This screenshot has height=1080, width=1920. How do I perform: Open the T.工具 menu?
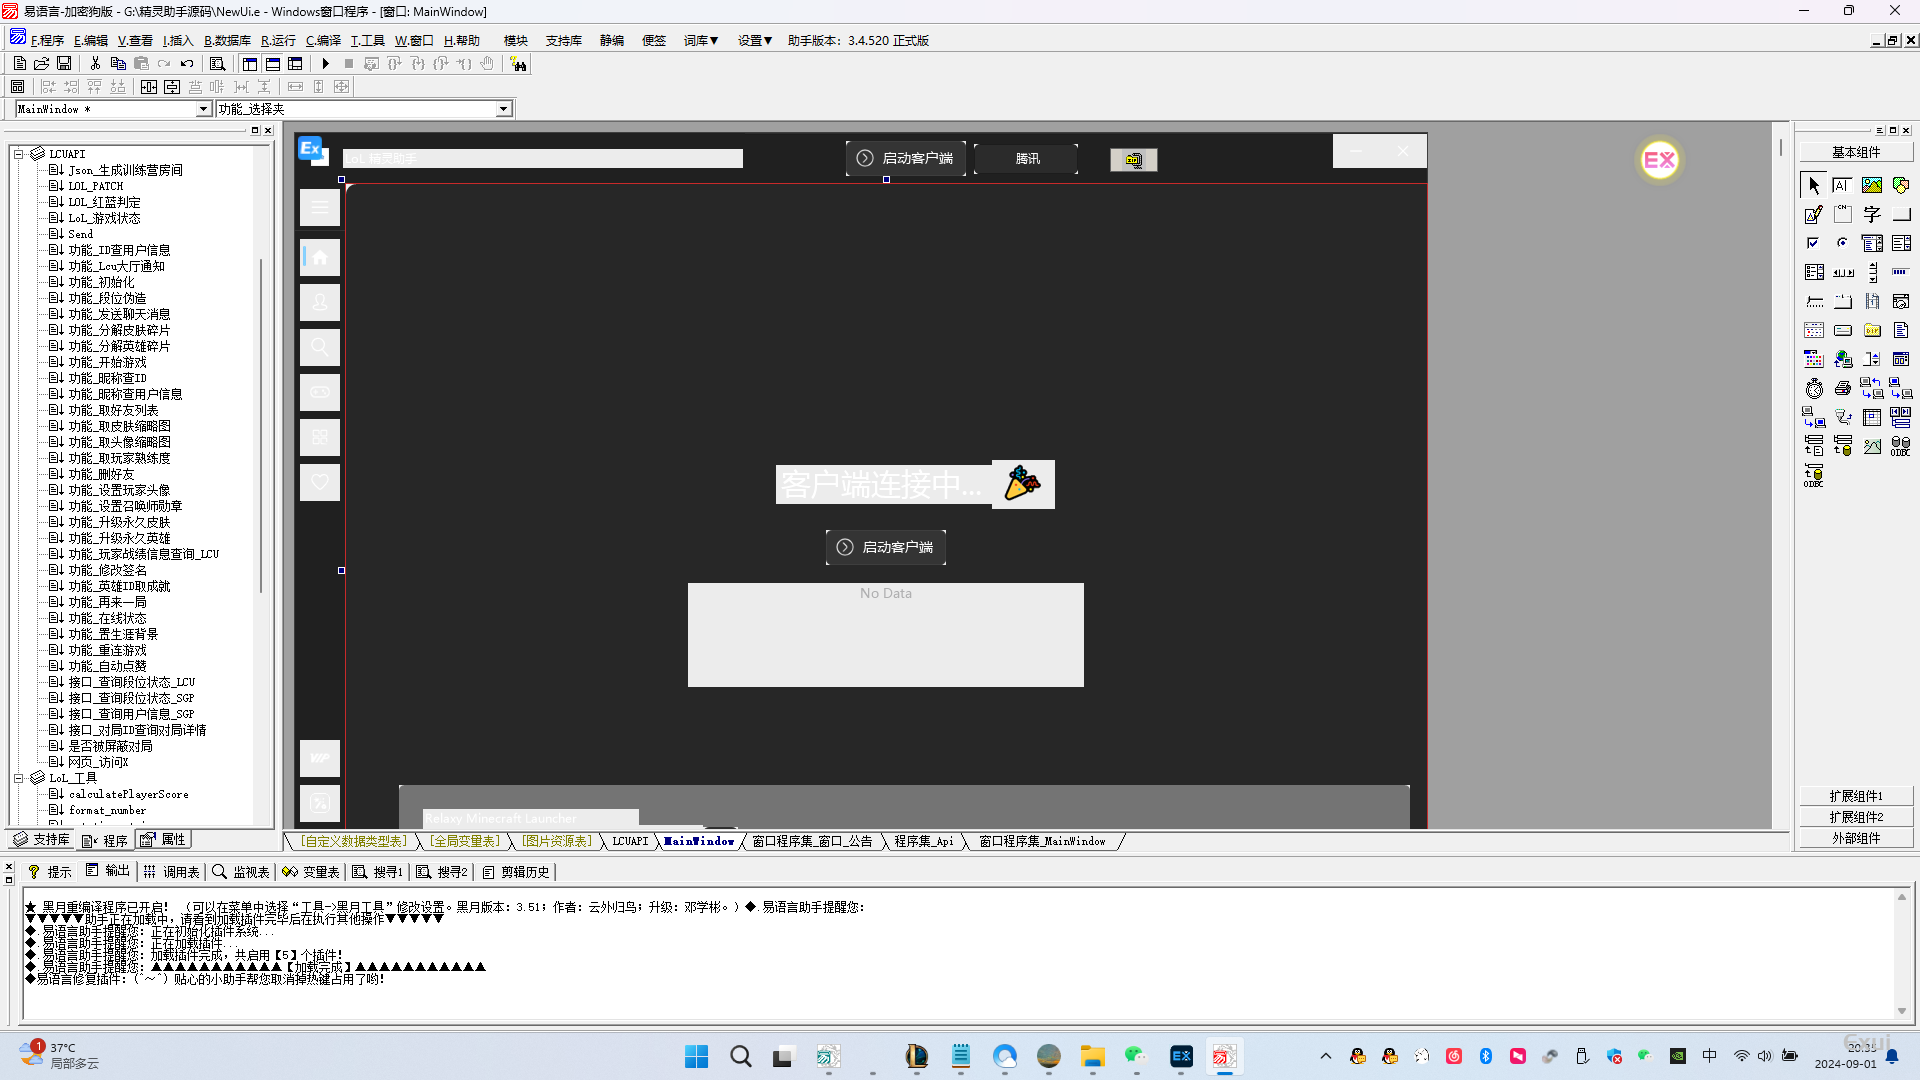[367, 41]
